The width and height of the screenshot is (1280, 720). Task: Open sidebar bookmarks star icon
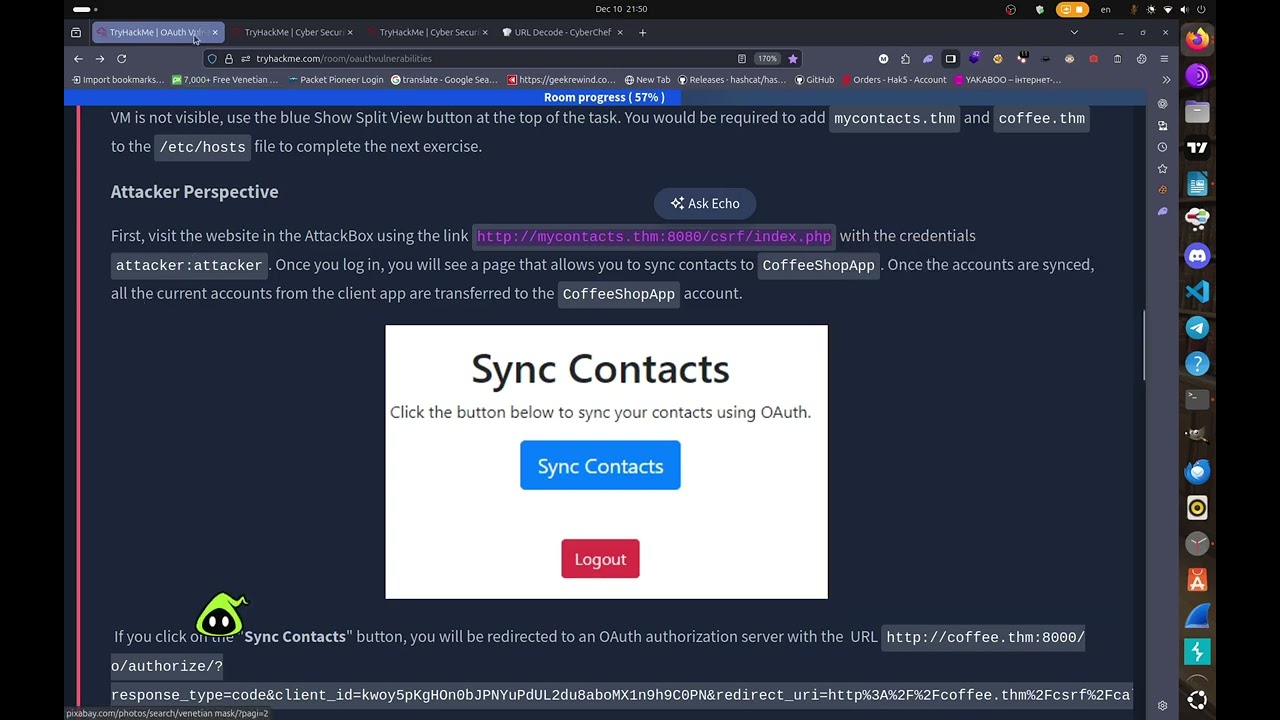1162,168
